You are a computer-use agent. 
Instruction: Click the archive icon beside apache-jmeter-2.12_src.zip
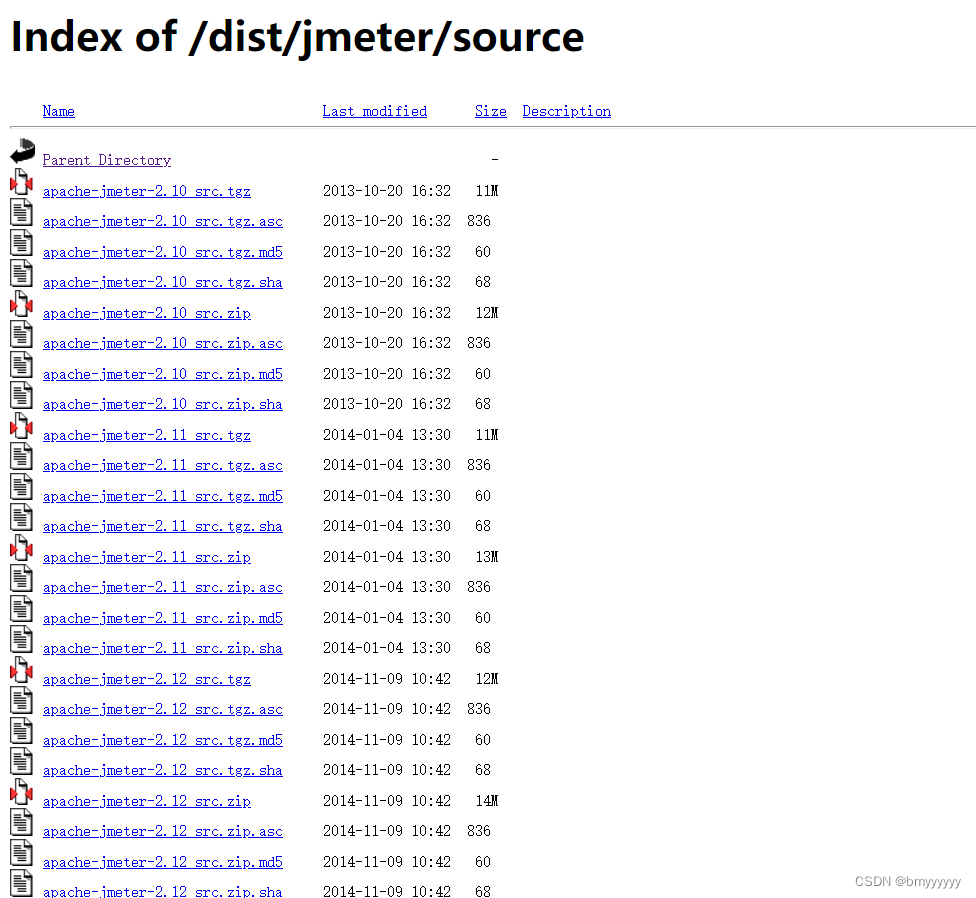21,791
